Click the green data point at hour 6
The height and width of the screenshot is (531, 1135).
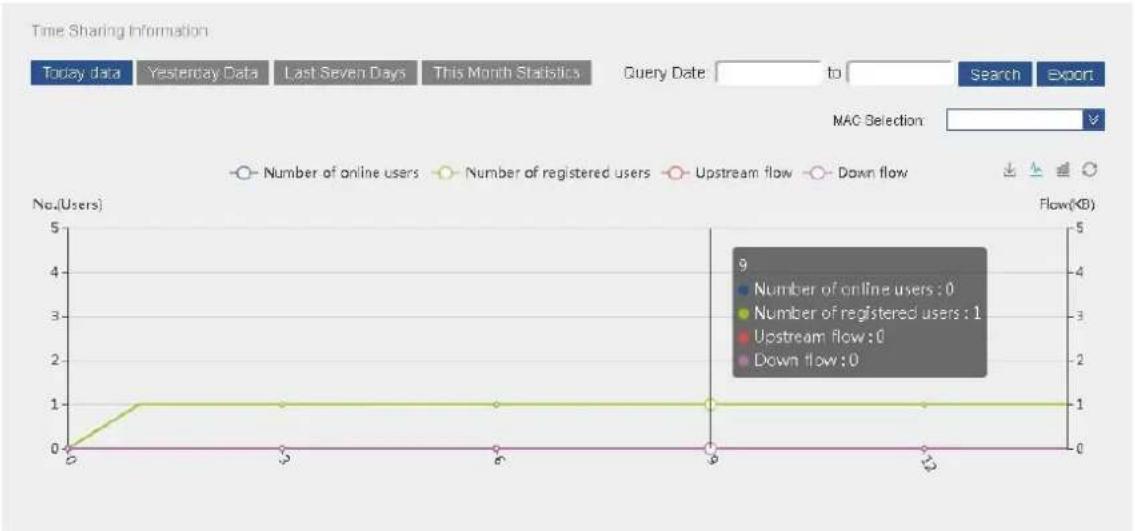click(496, 404)
